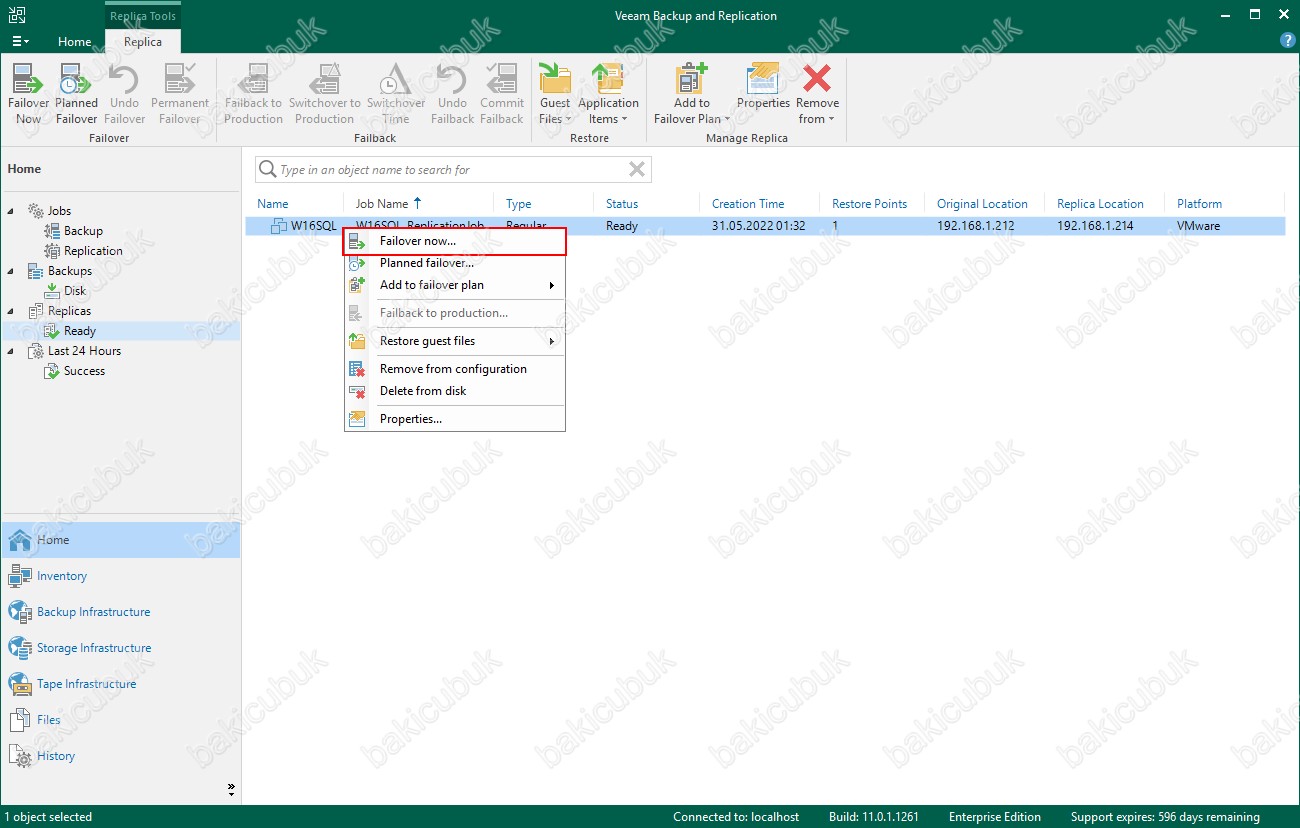Switch to the Home ribbon tab
The image size is (1300, 828).
pos(75,42)
